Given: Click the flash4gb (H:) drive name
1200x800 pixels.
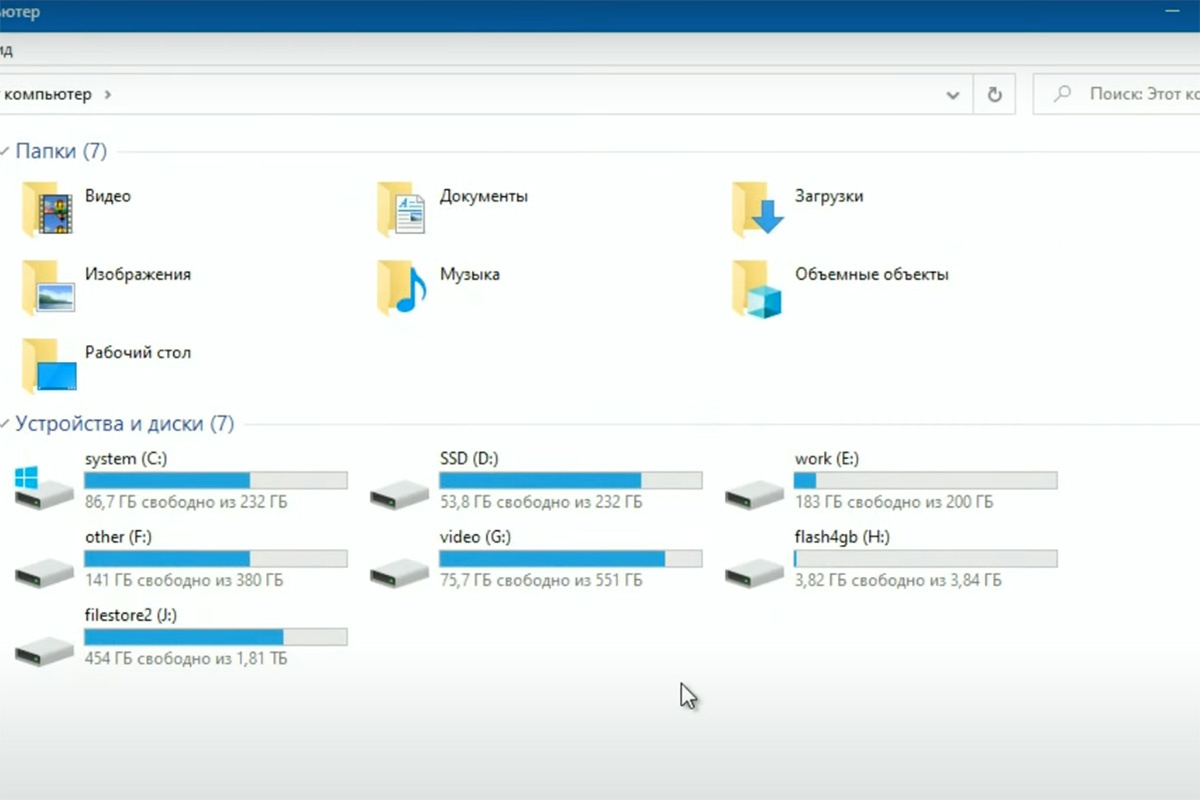Looking at the screenshot, I should (842, 537).
